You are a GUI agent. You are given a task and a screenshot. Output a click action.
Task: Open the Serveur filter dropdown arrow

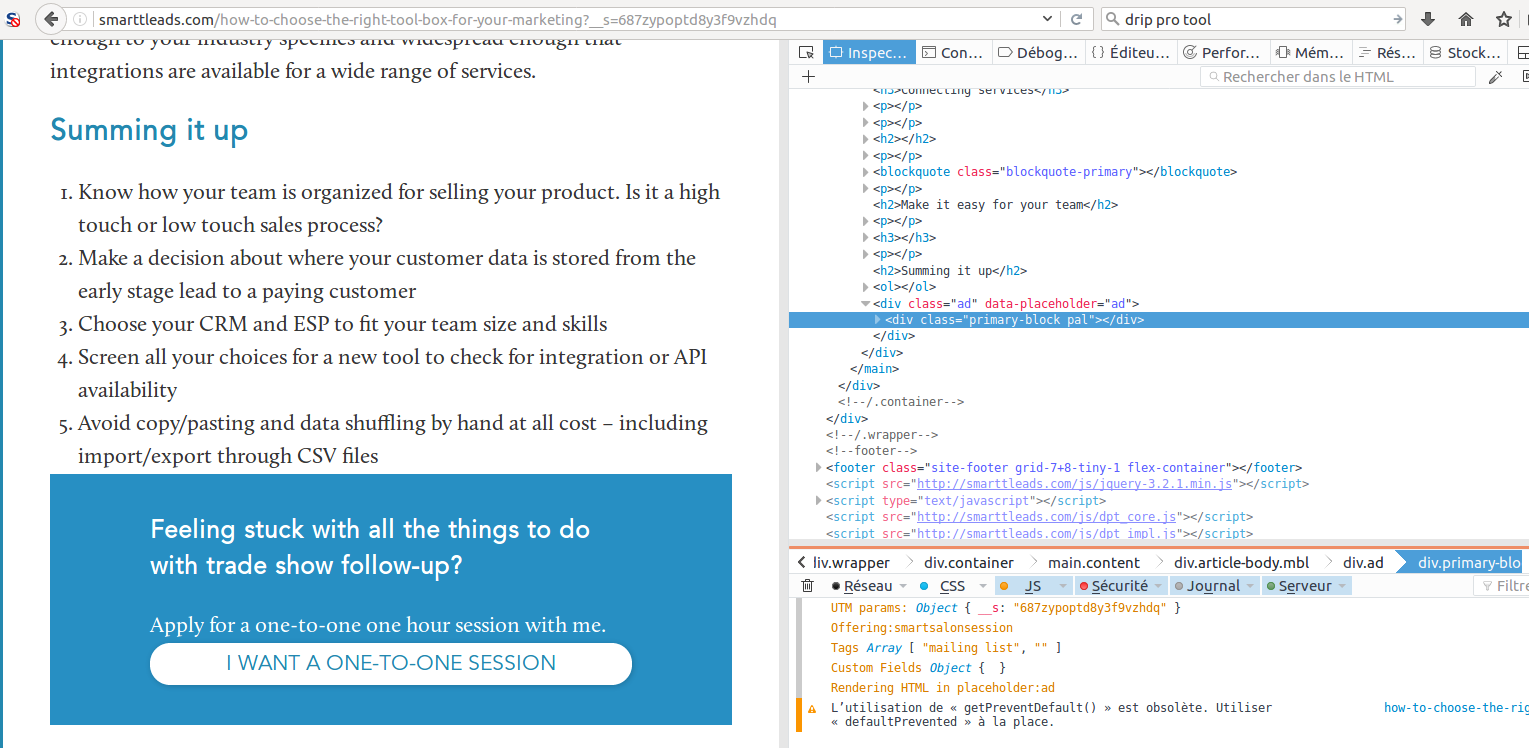click(x=1342, y=586)
